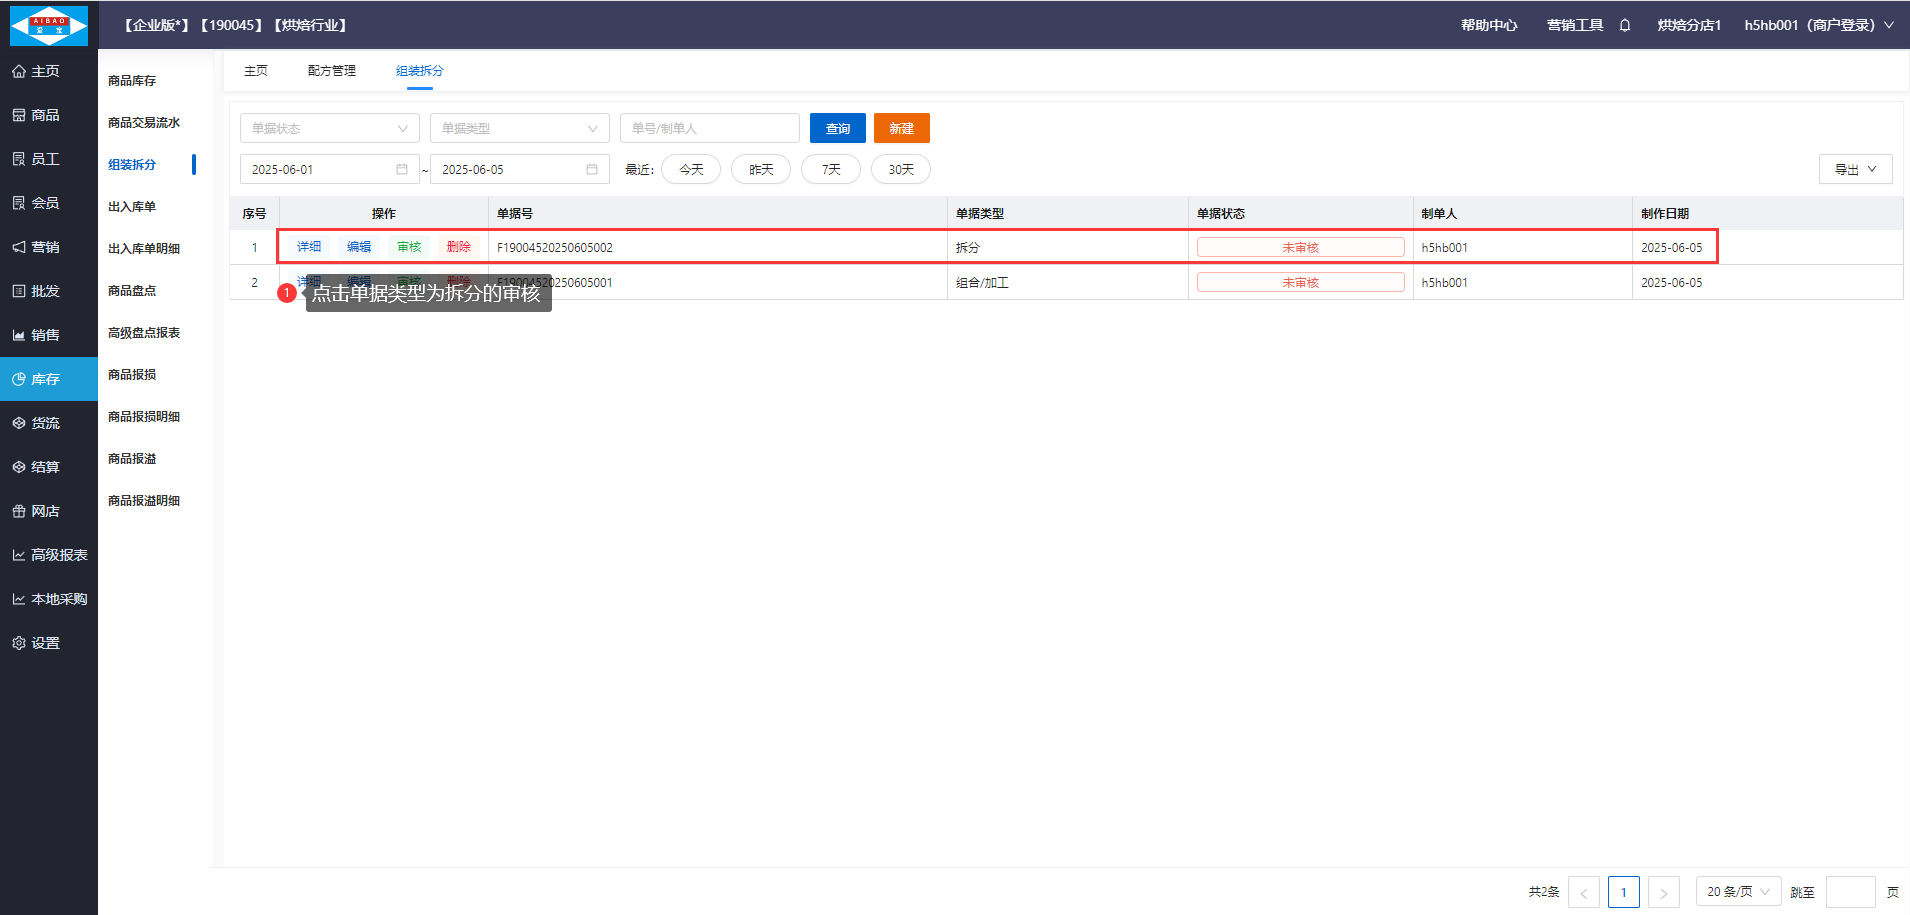
Task: Open the 营销 marketing sidebar section
Action: click(45, 247)
